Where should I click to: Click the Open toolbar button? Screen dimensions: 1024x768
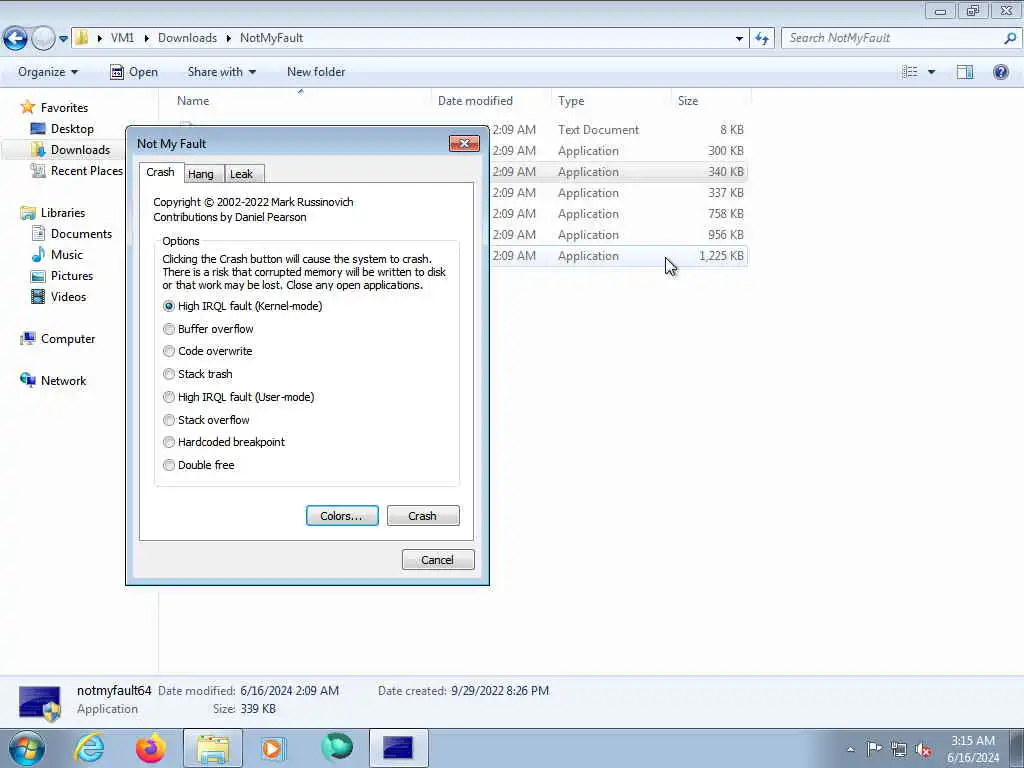click(134, 72)
